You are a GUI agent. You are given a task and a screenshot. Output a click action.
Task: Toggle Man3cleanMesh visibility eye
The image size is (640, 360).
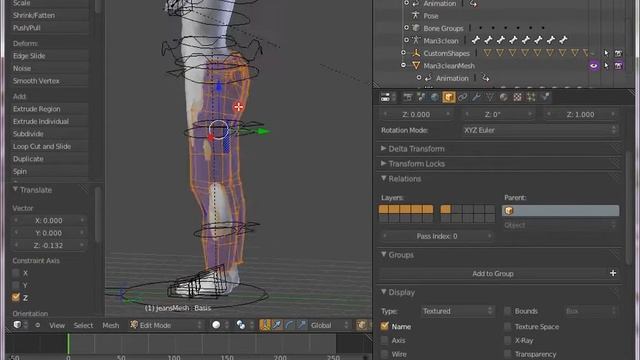pos(594,66)
